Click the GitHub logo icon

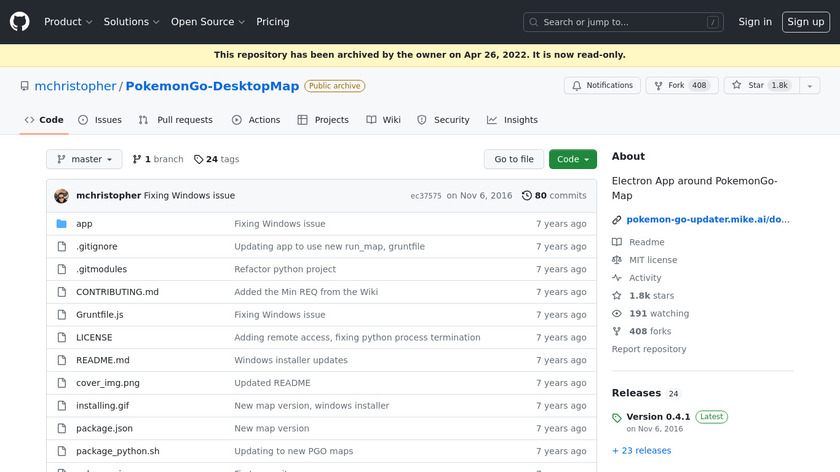tap(20, 21)
